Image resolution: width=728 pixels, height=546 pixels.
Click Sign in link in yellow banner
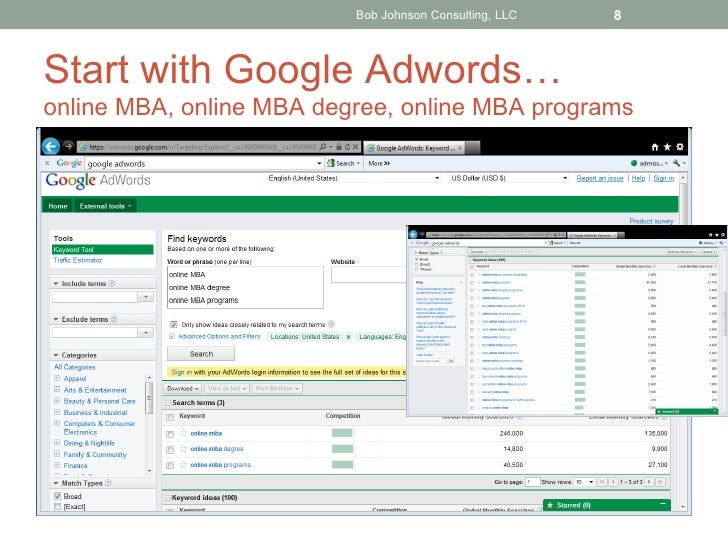(x=182, y=372)
